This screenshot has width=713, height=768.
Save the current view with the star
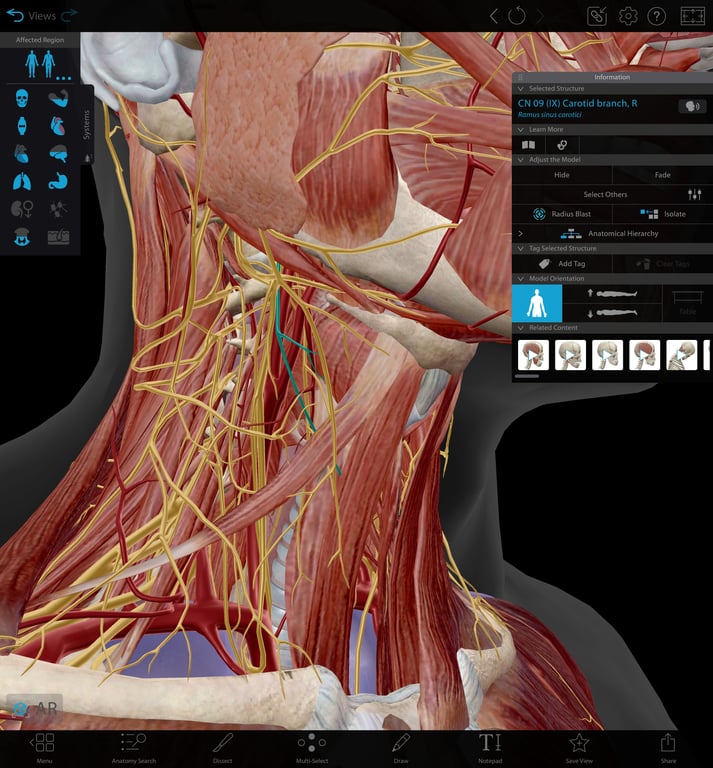click(x=579, y=747)
